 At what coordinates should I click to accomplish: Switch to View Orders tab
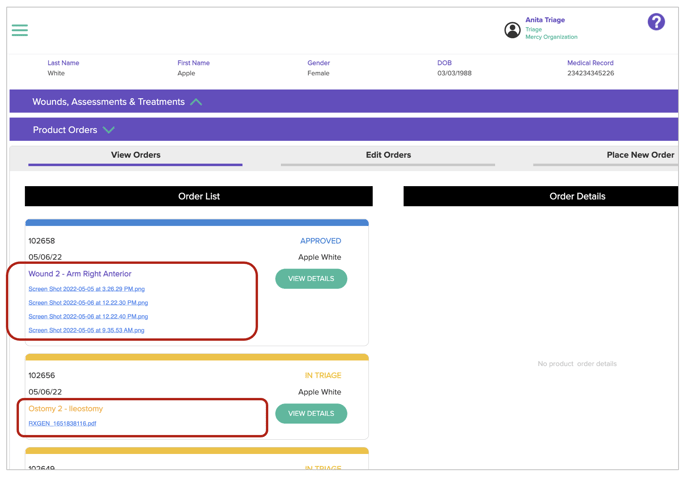click(135, 155)
